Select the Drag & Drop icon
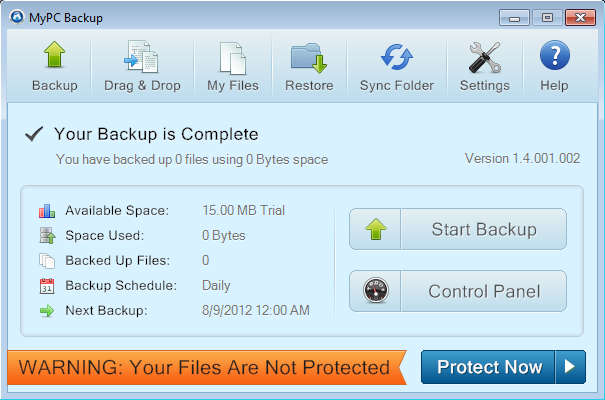 coord(142,57)
